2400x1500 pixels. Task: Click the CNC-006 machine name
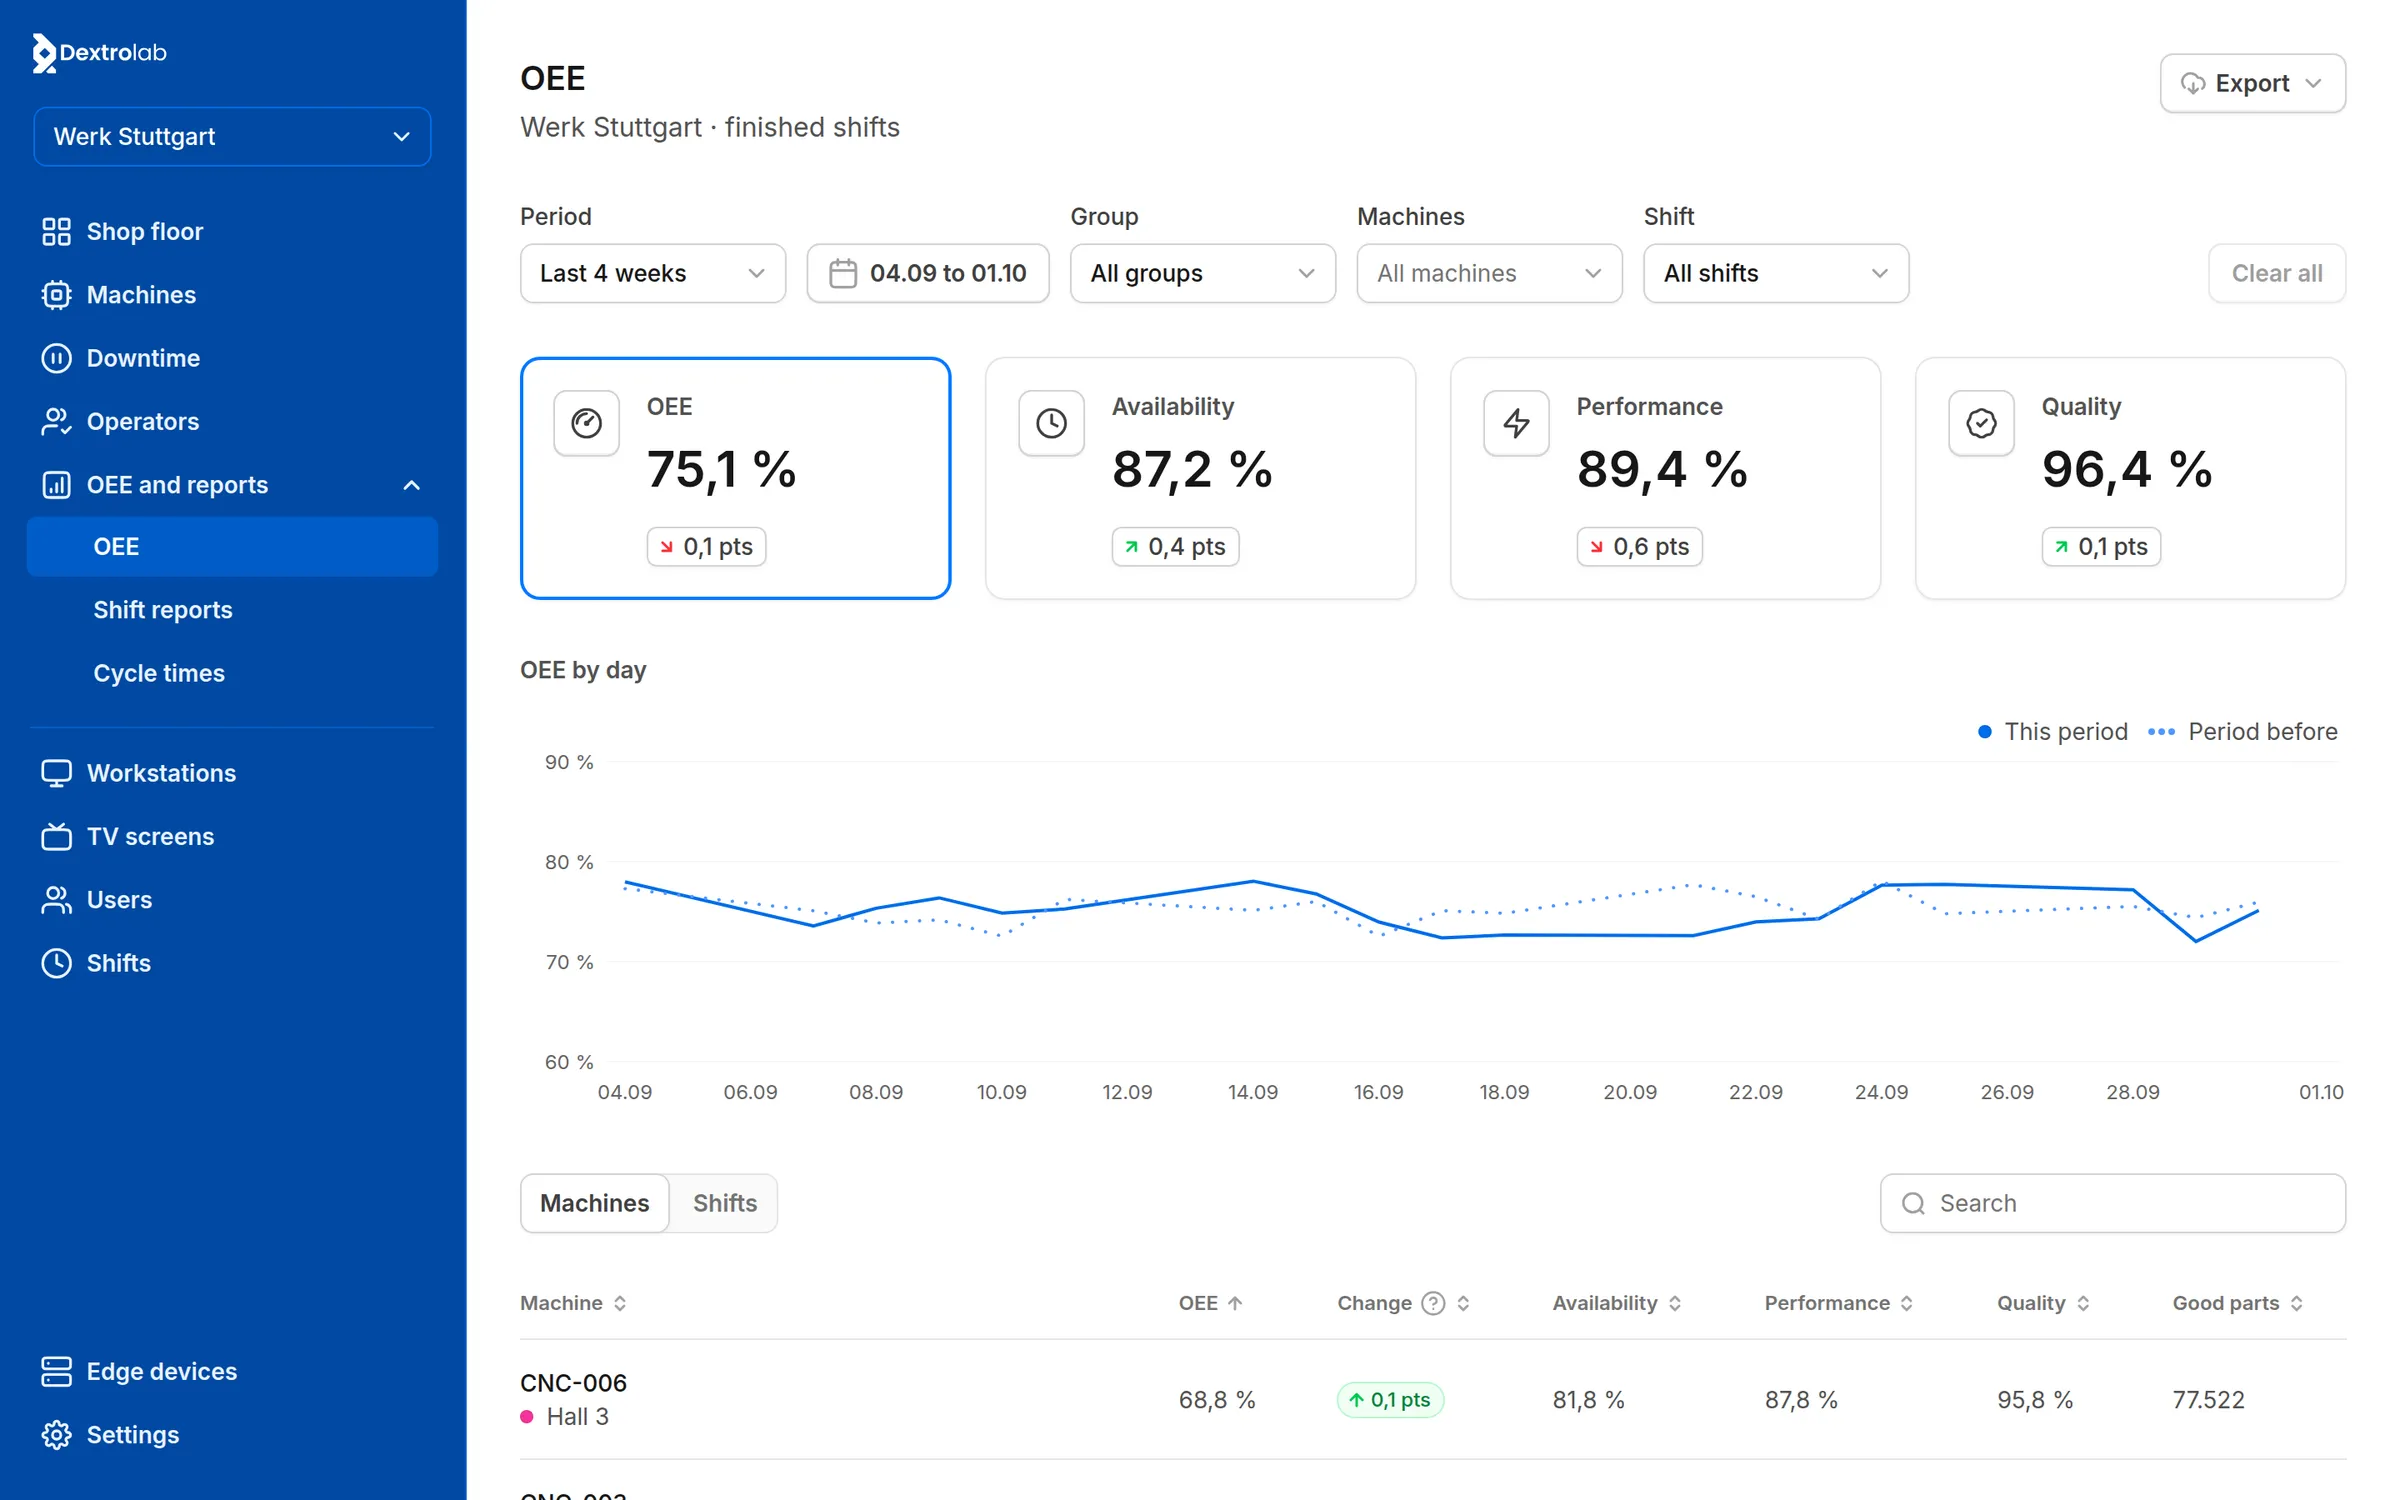573,1383
